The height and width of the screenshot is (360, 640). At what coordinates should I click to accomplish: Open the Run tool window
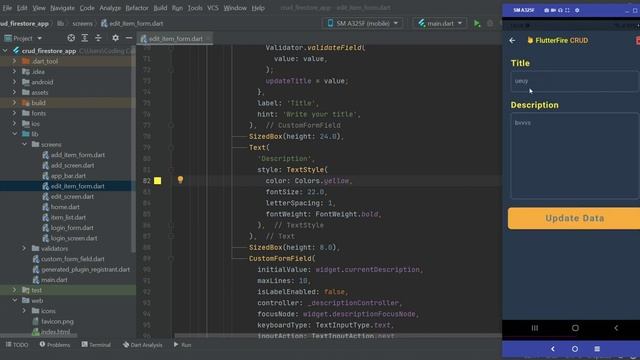(x=182, y=345)
